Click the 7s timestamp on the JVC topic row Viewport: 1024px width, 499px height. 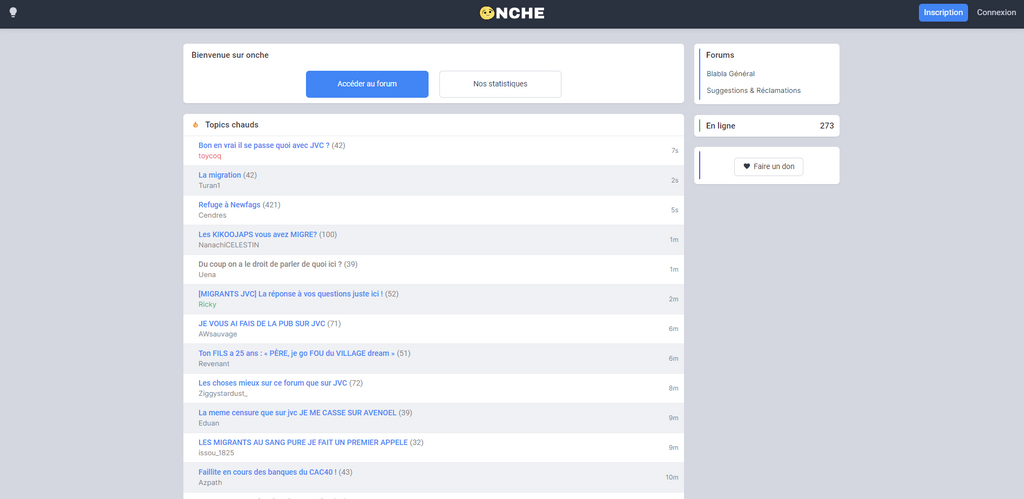(x=675, y=151)
